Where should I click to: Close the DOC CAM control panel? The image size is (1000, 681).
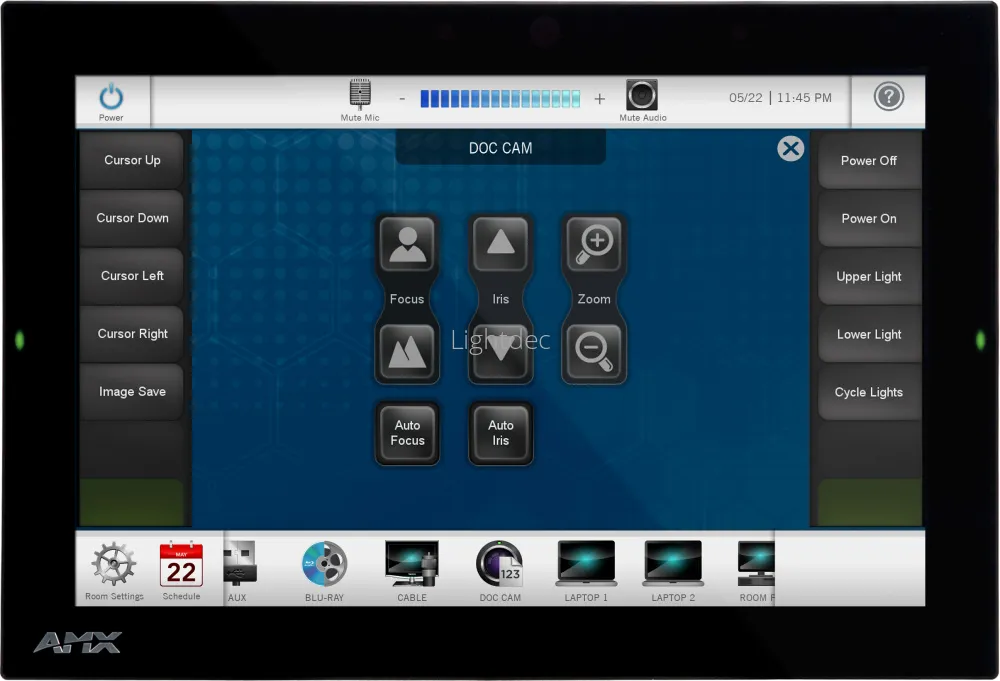pos(790,149)
